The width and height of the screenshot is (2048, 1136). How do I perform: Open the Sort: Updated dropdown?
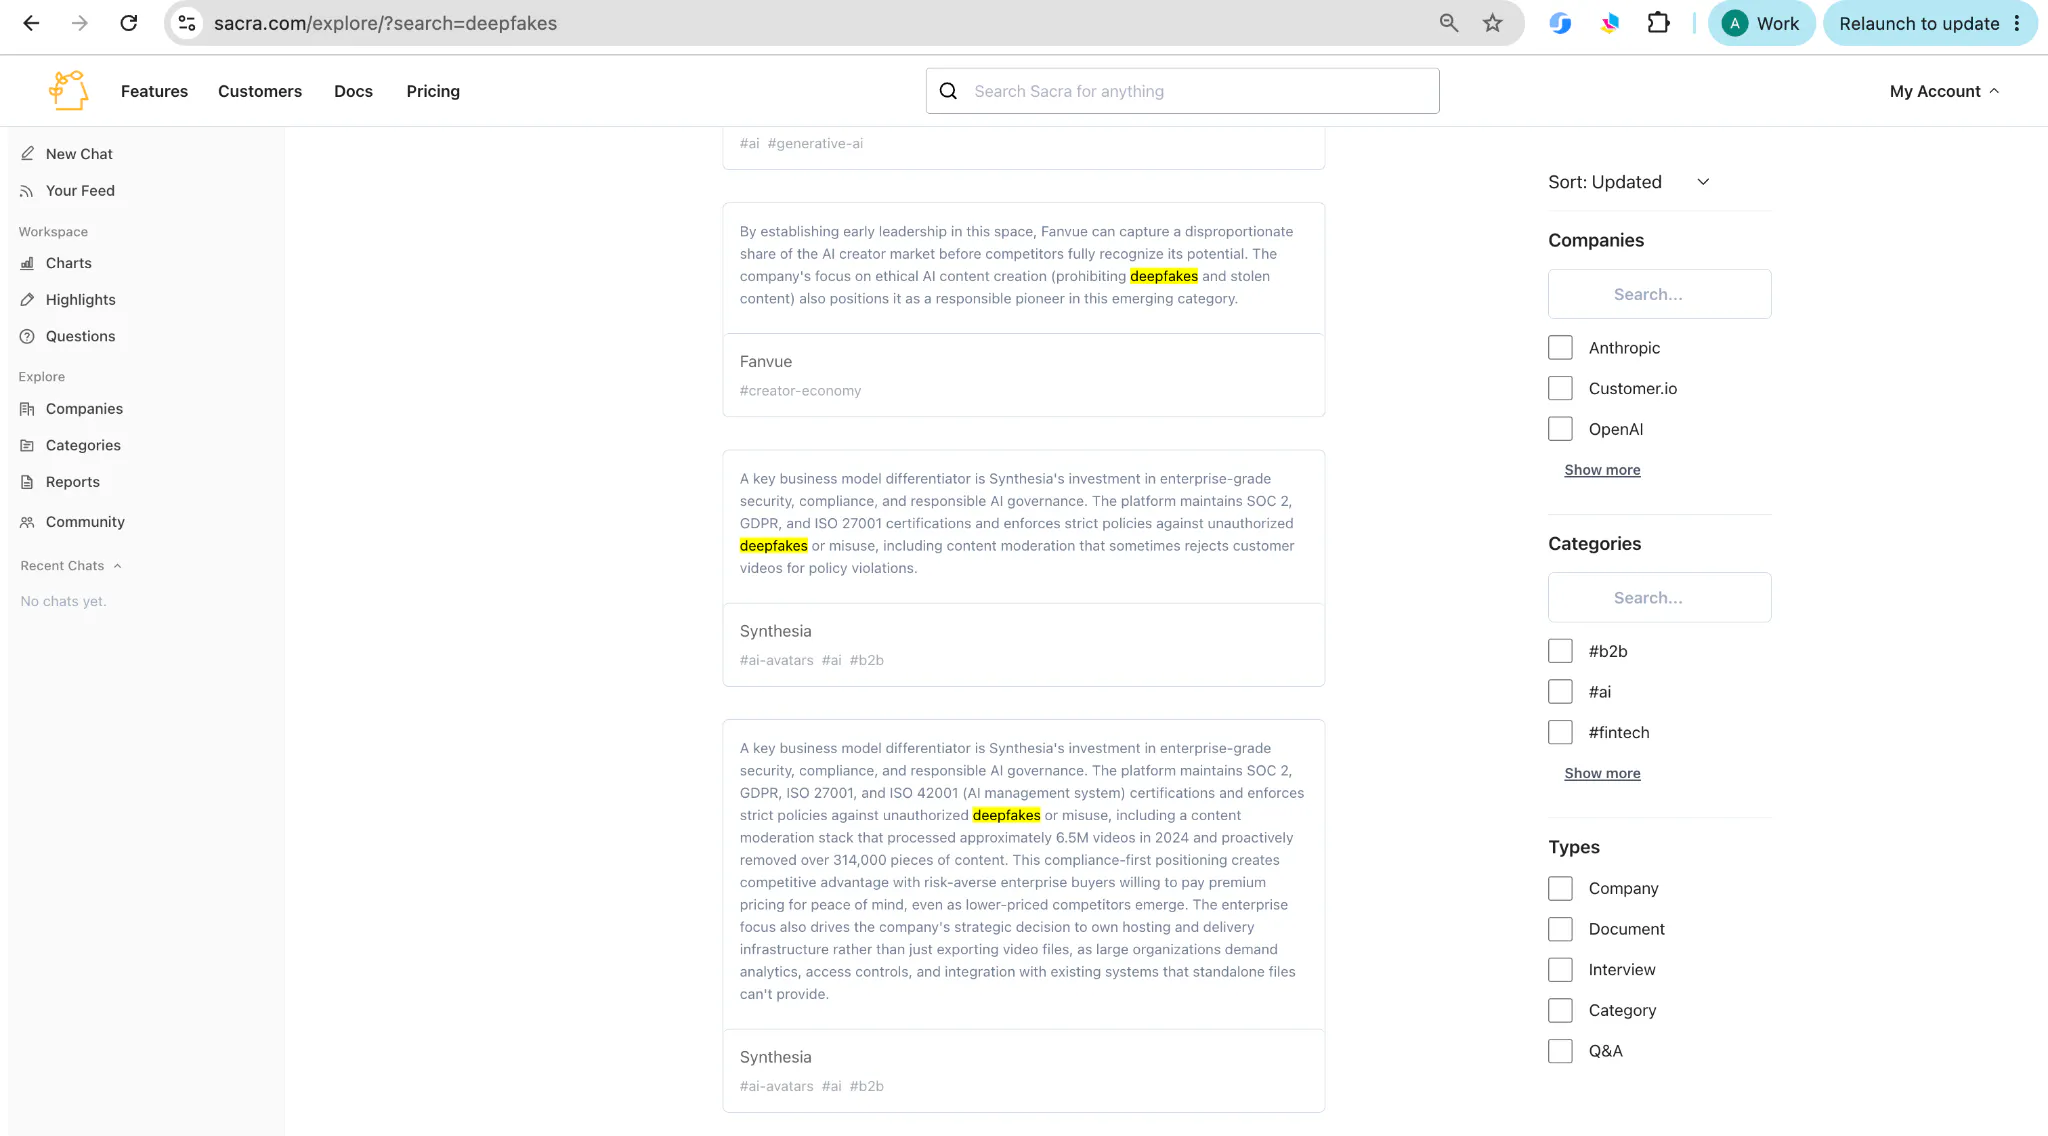tap(1629, 182)
